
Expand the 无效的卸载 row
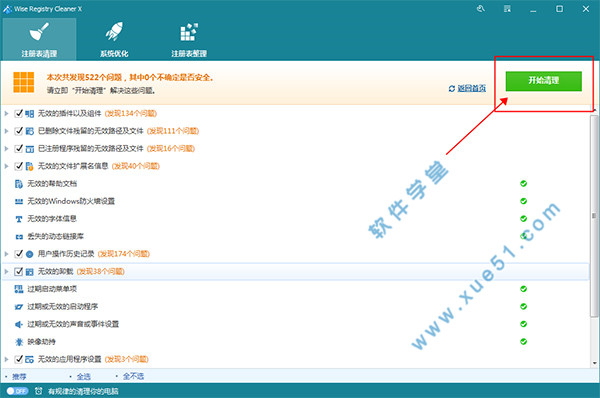6,271
